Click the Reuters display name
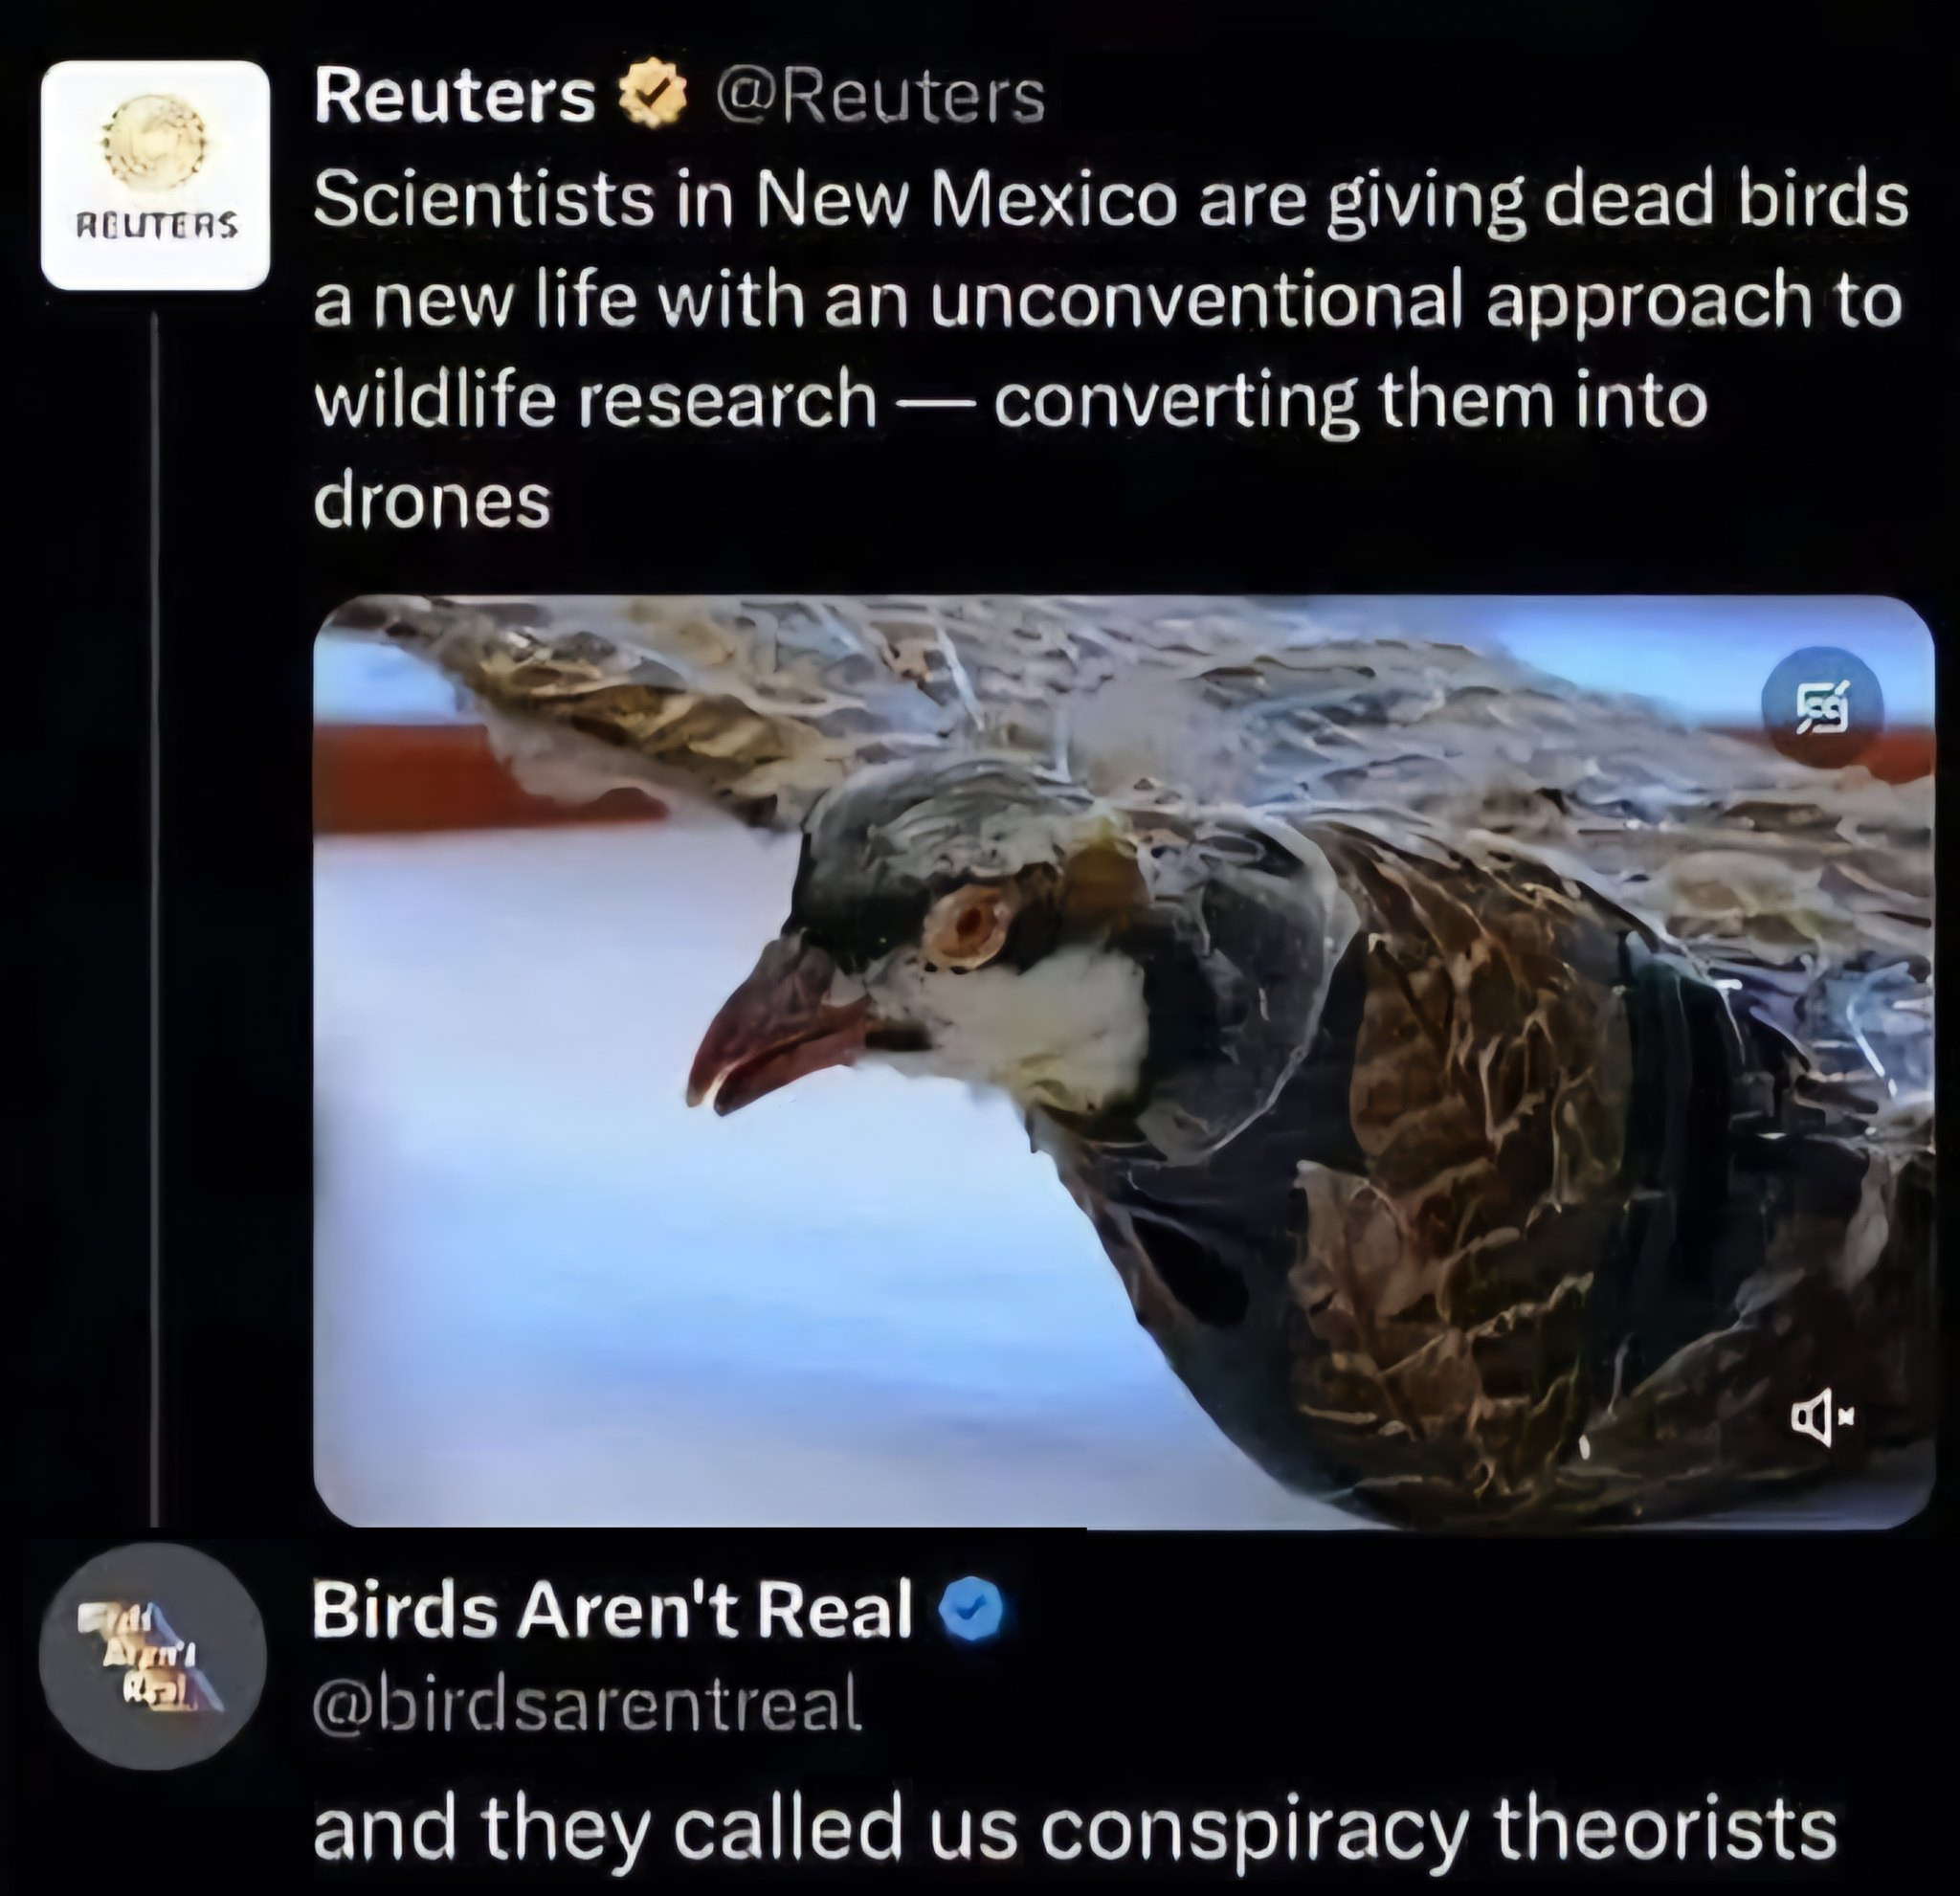 (455, 98)
